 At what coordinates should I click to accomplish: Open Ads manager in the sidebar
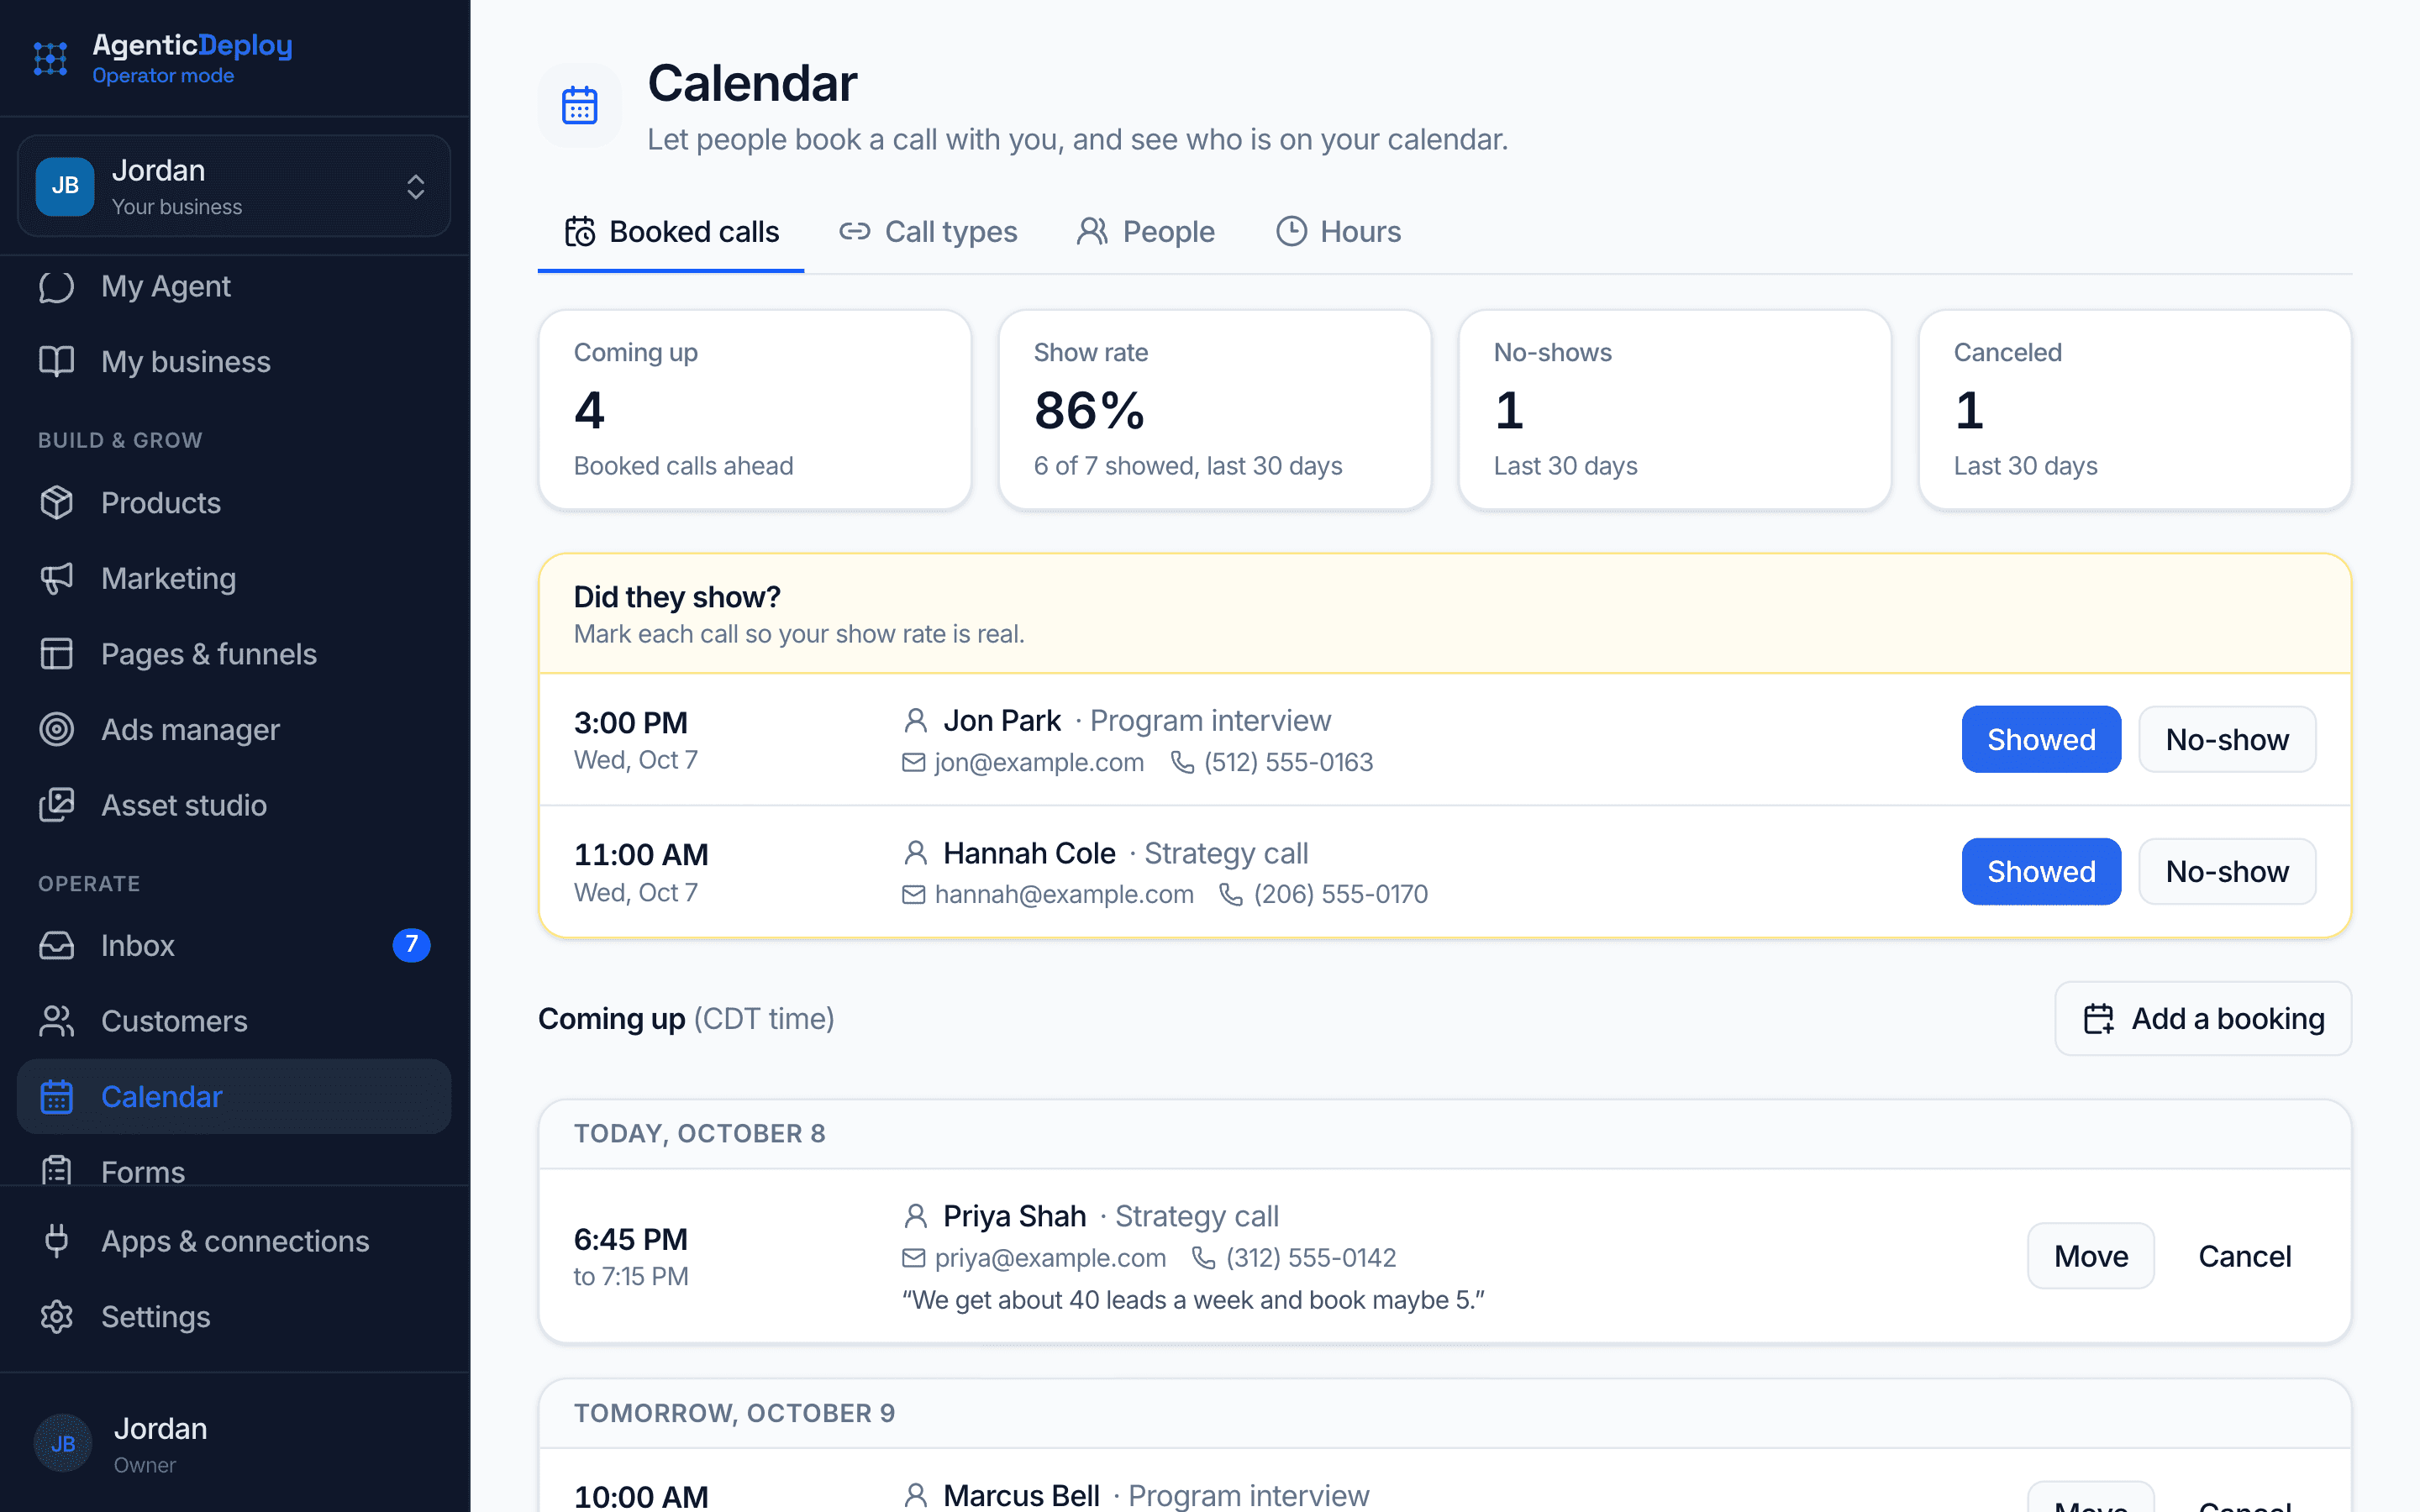click(234, 730)
